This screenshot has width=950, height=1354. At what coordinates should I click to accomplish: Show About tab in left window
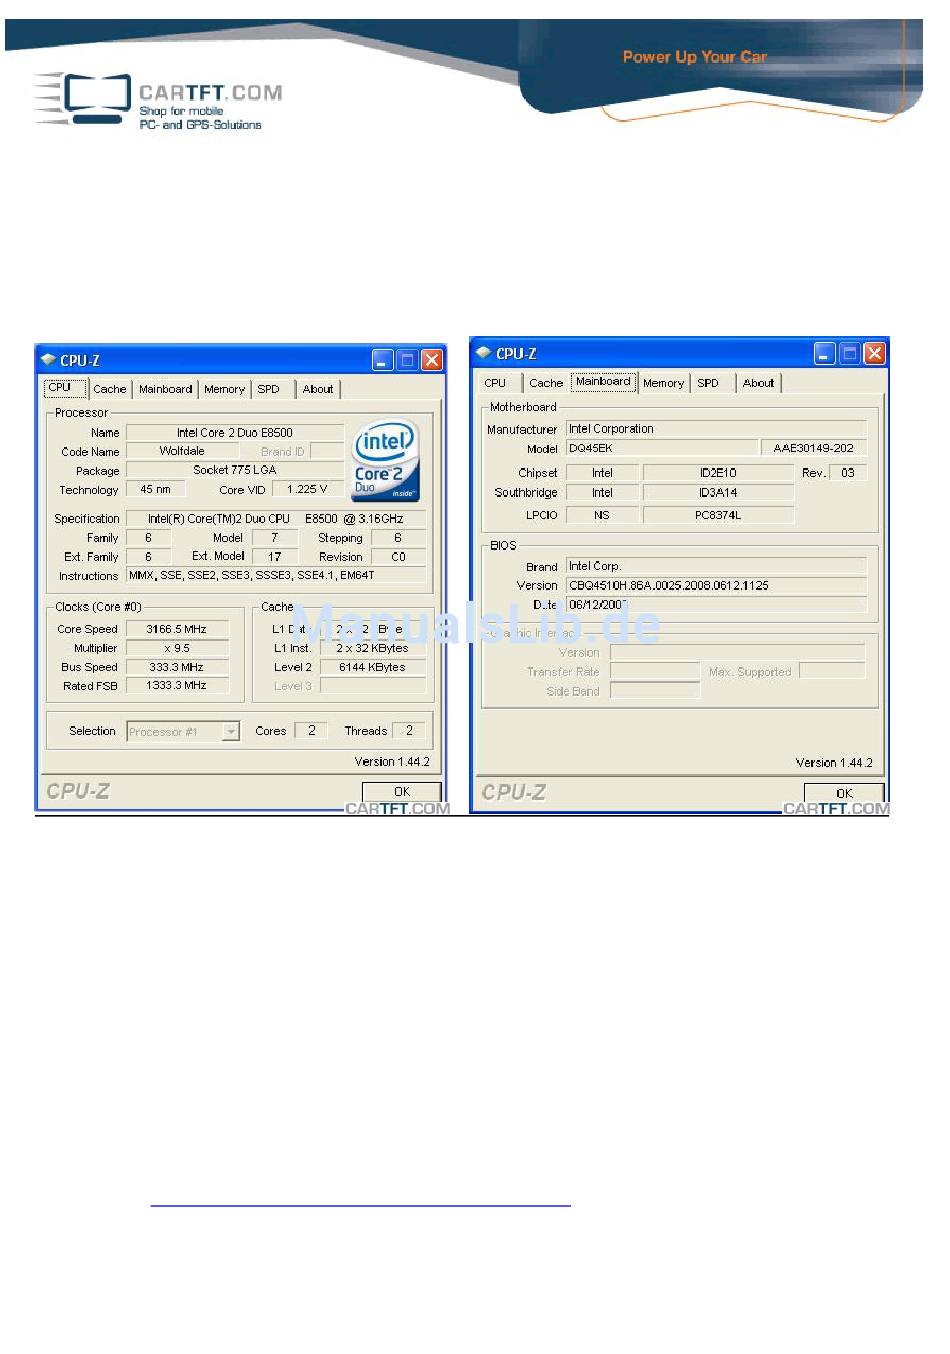click(318, 389)
